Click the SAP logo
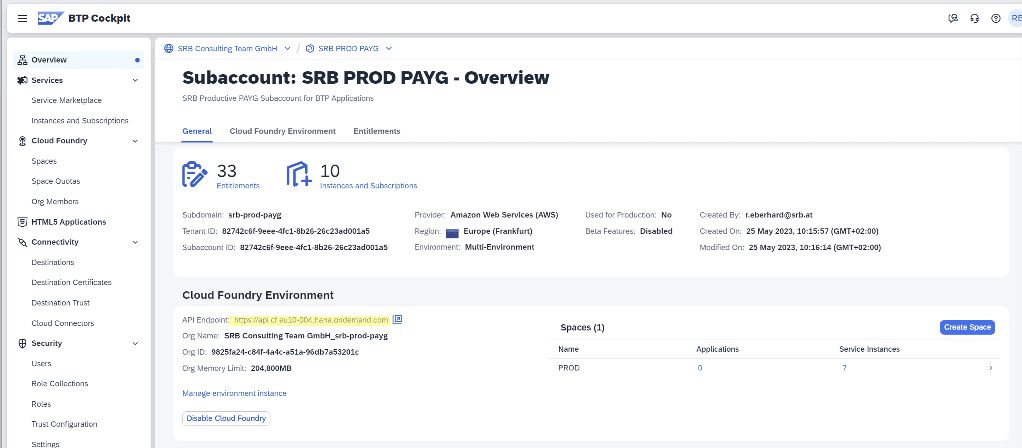 [x=50, y=18]
